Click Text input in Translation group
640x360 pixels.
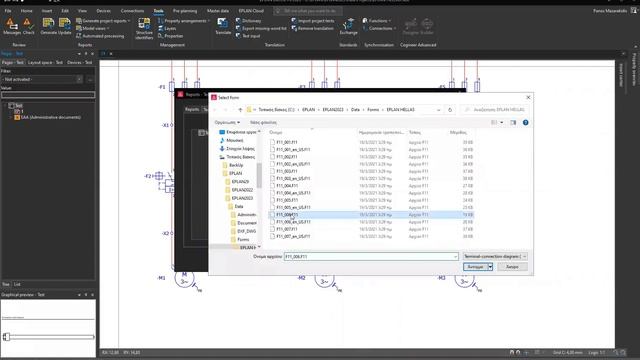(248, 36)
